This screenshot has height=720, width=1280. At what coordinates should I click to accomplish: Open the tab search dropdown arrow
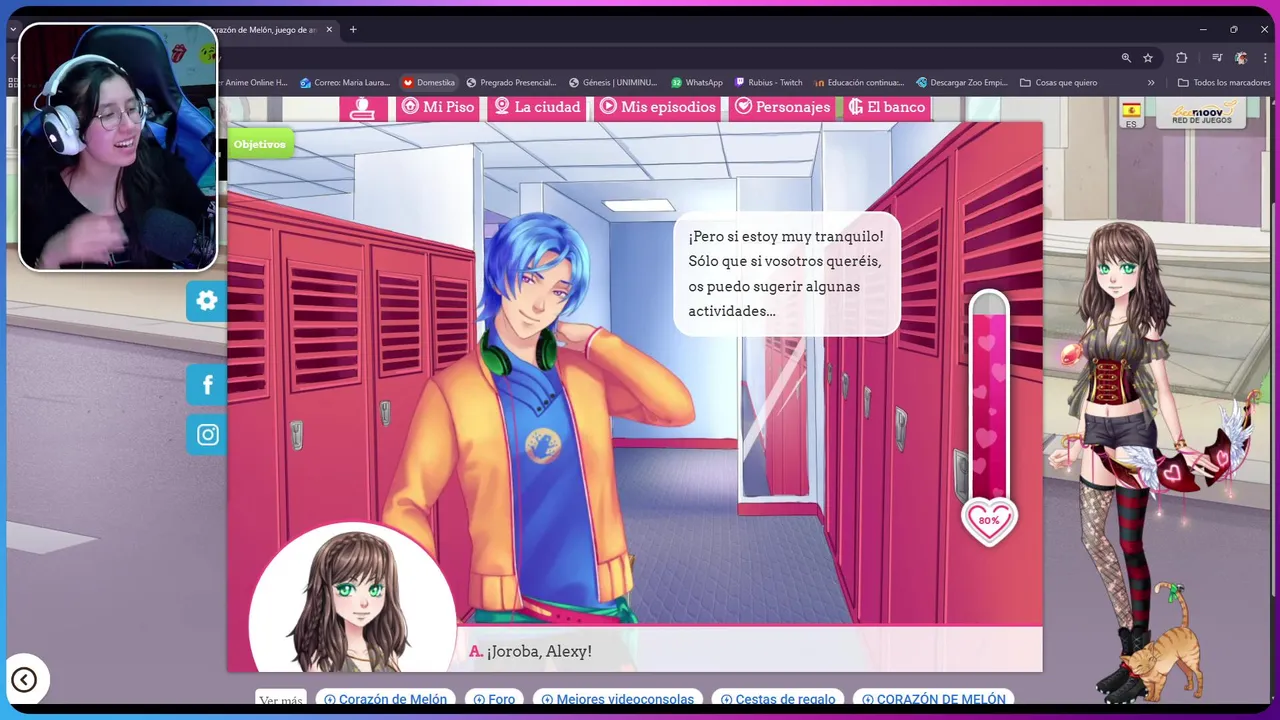tap(13, 30)
